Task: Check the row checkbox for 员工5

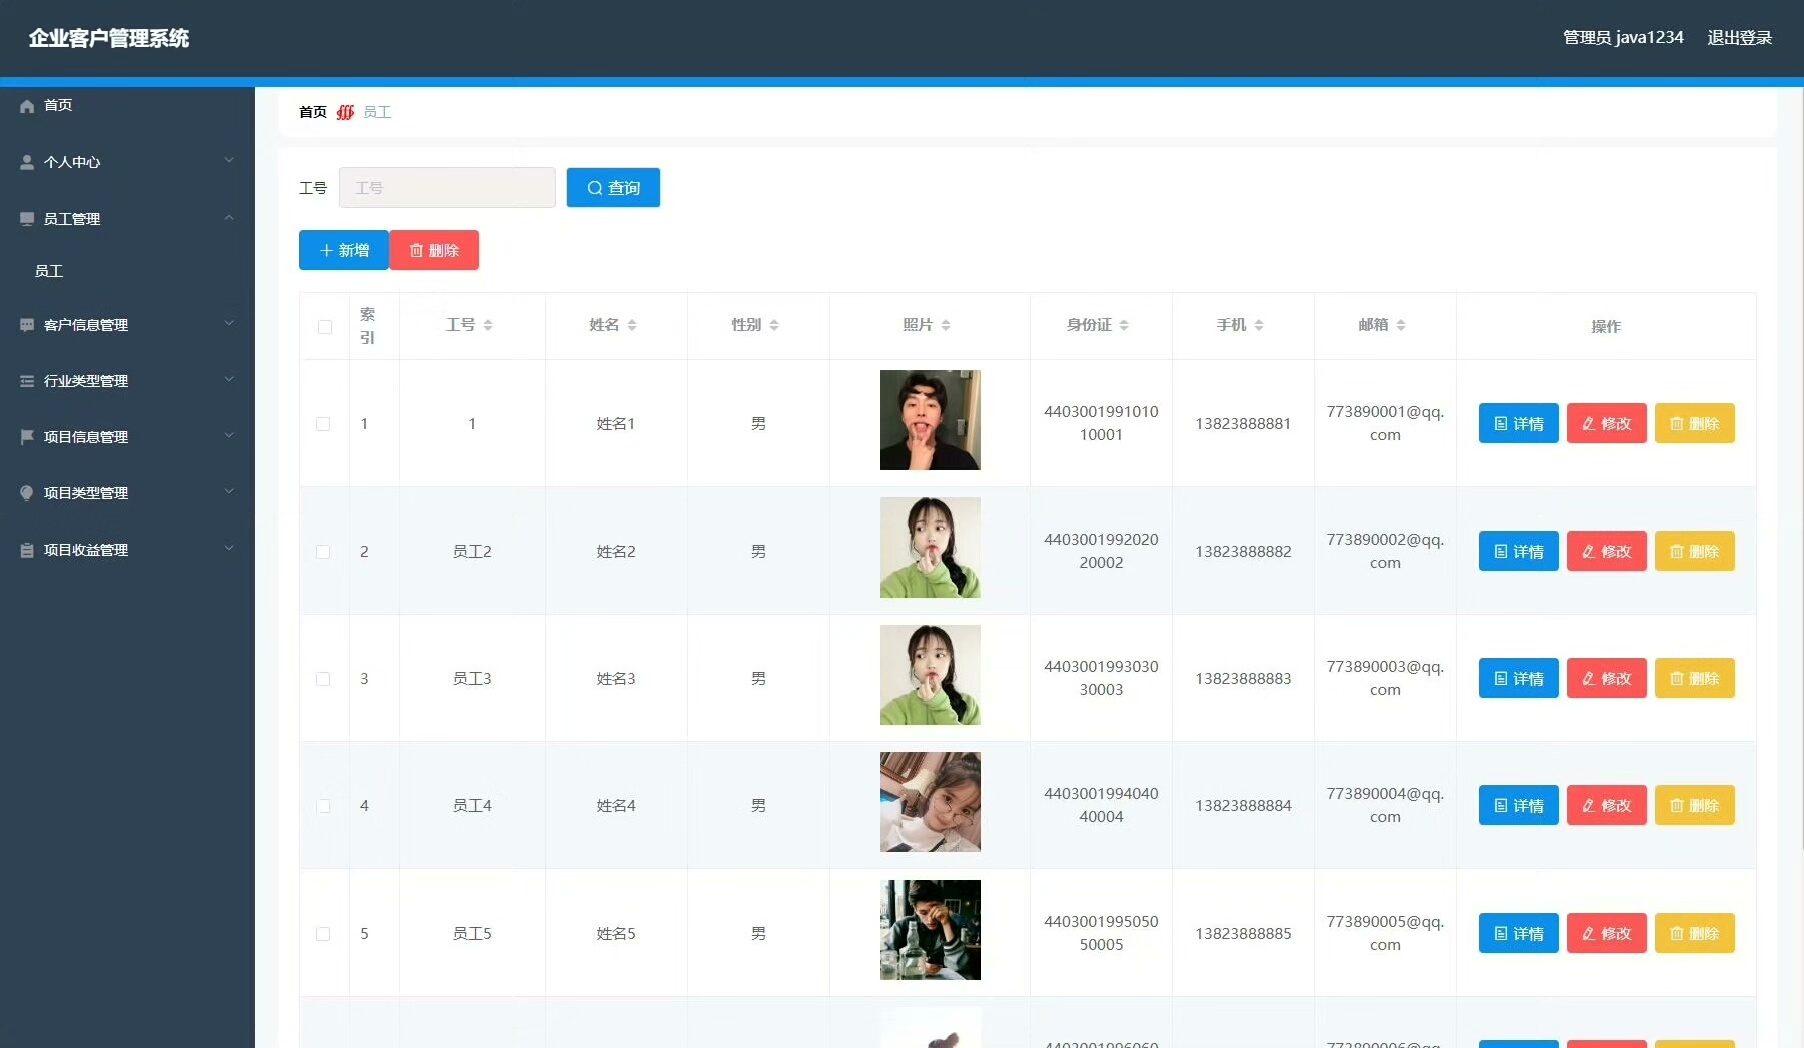Action: point(323,934)
